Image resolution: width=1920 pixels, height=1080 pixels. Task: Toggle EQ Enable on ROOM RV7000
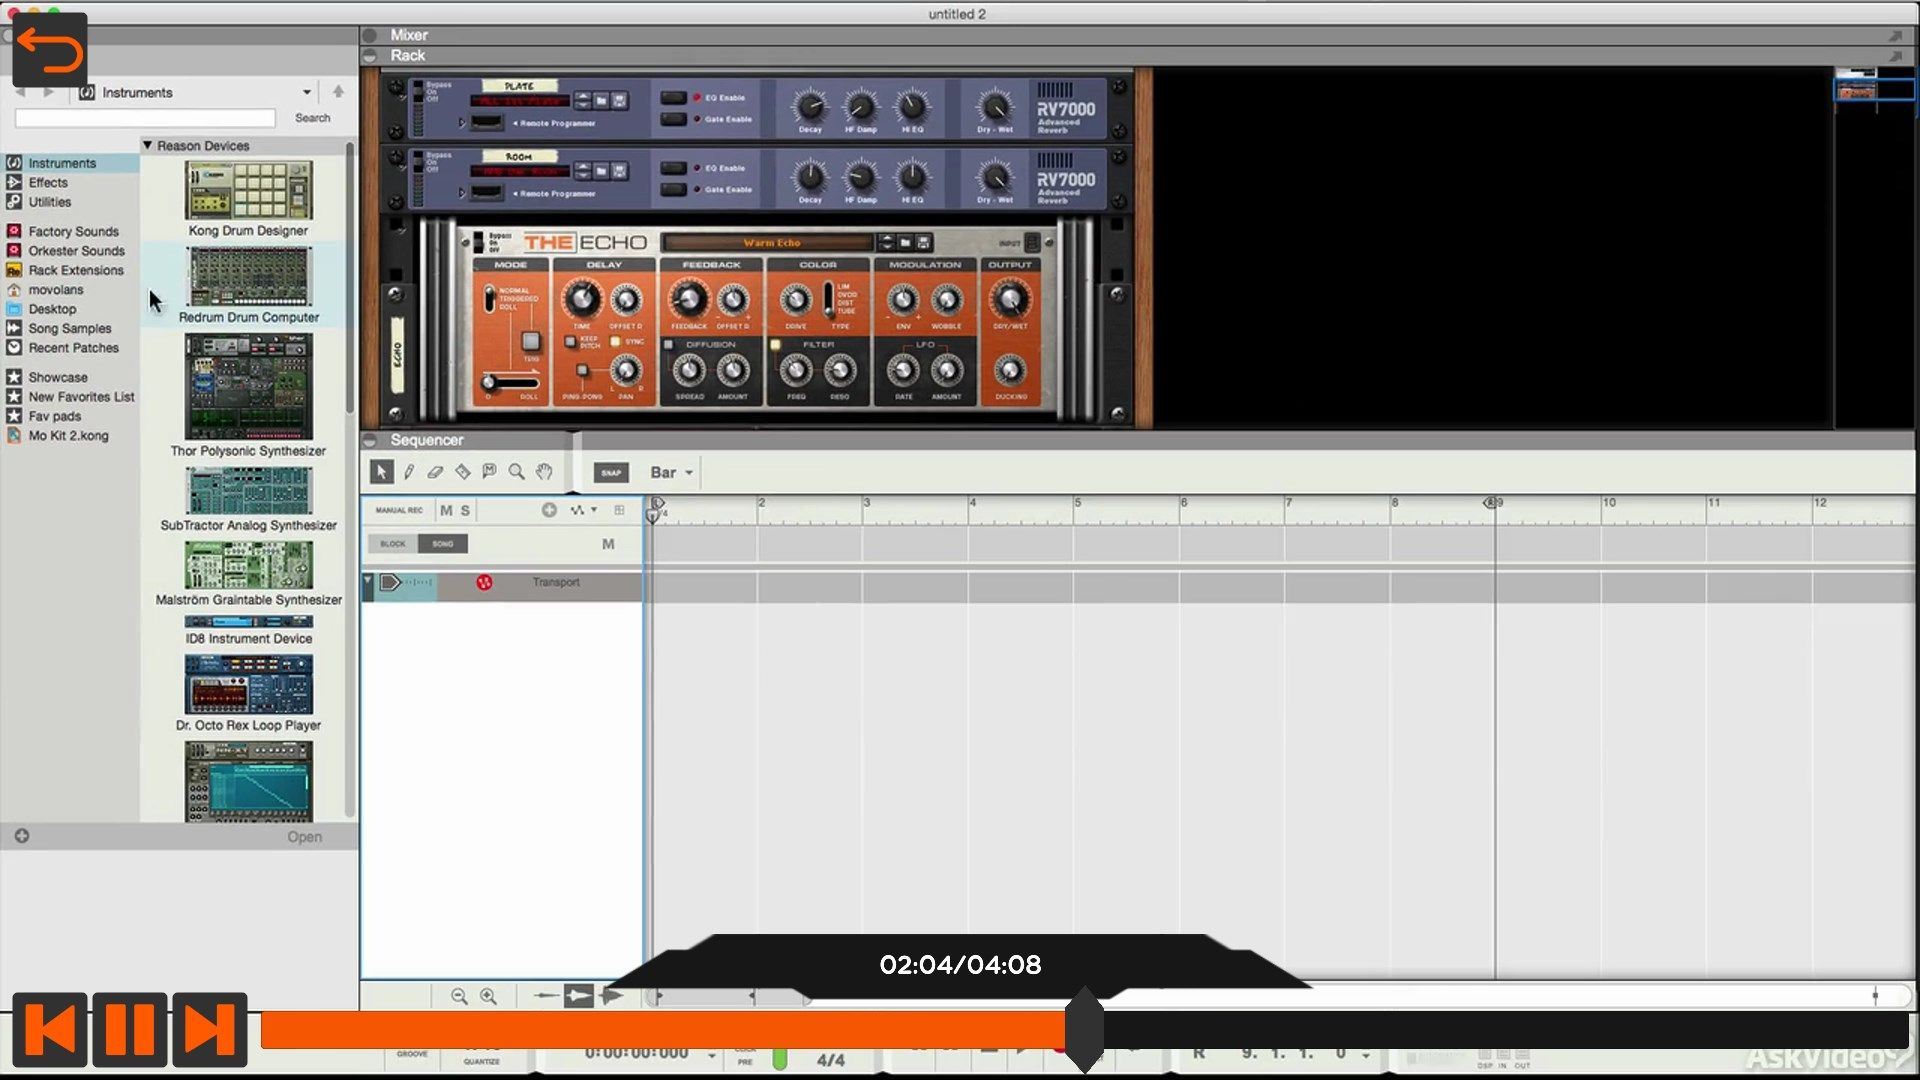[674, 168]
